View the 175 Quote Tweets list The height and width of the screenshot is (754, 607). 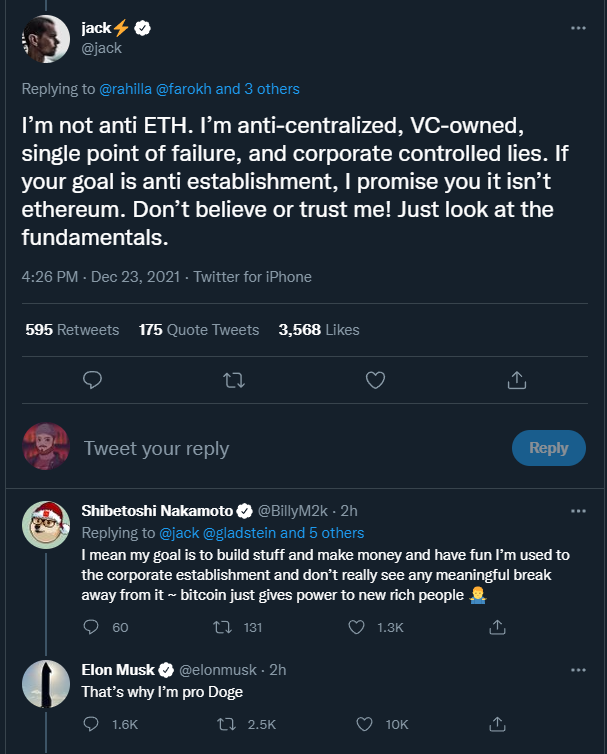199,330
